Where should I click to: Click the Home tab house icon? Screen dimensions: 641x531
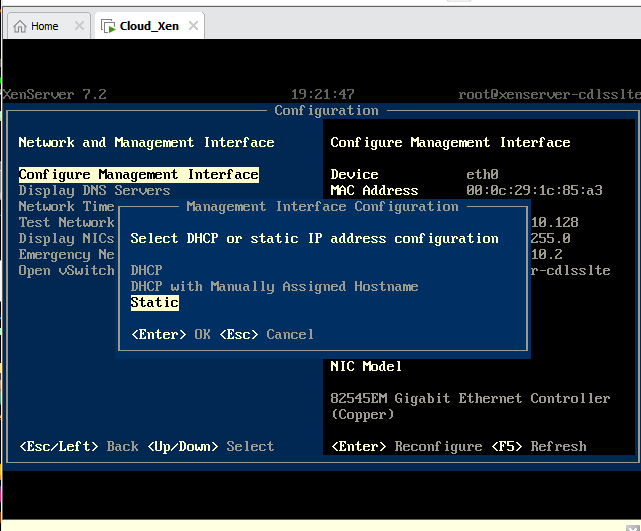click(20, 27)
